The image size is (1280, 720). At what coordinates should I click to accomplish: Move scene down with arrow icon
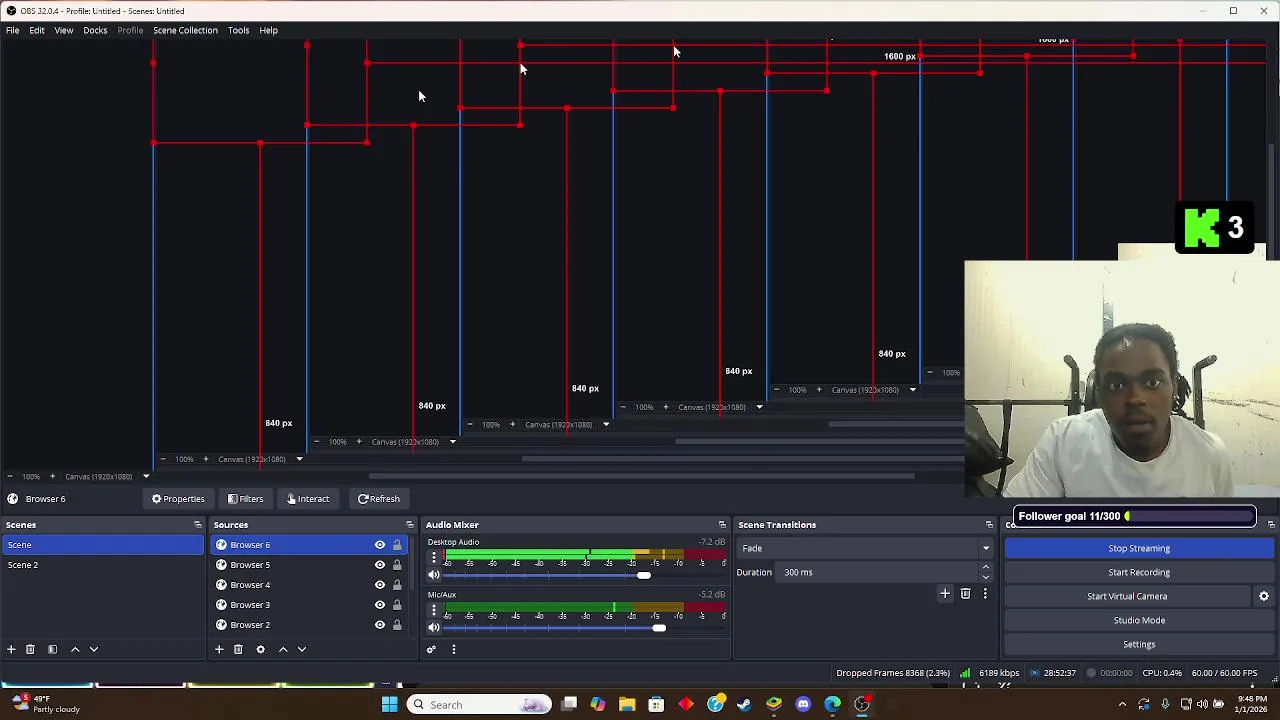tap(94, 649)
